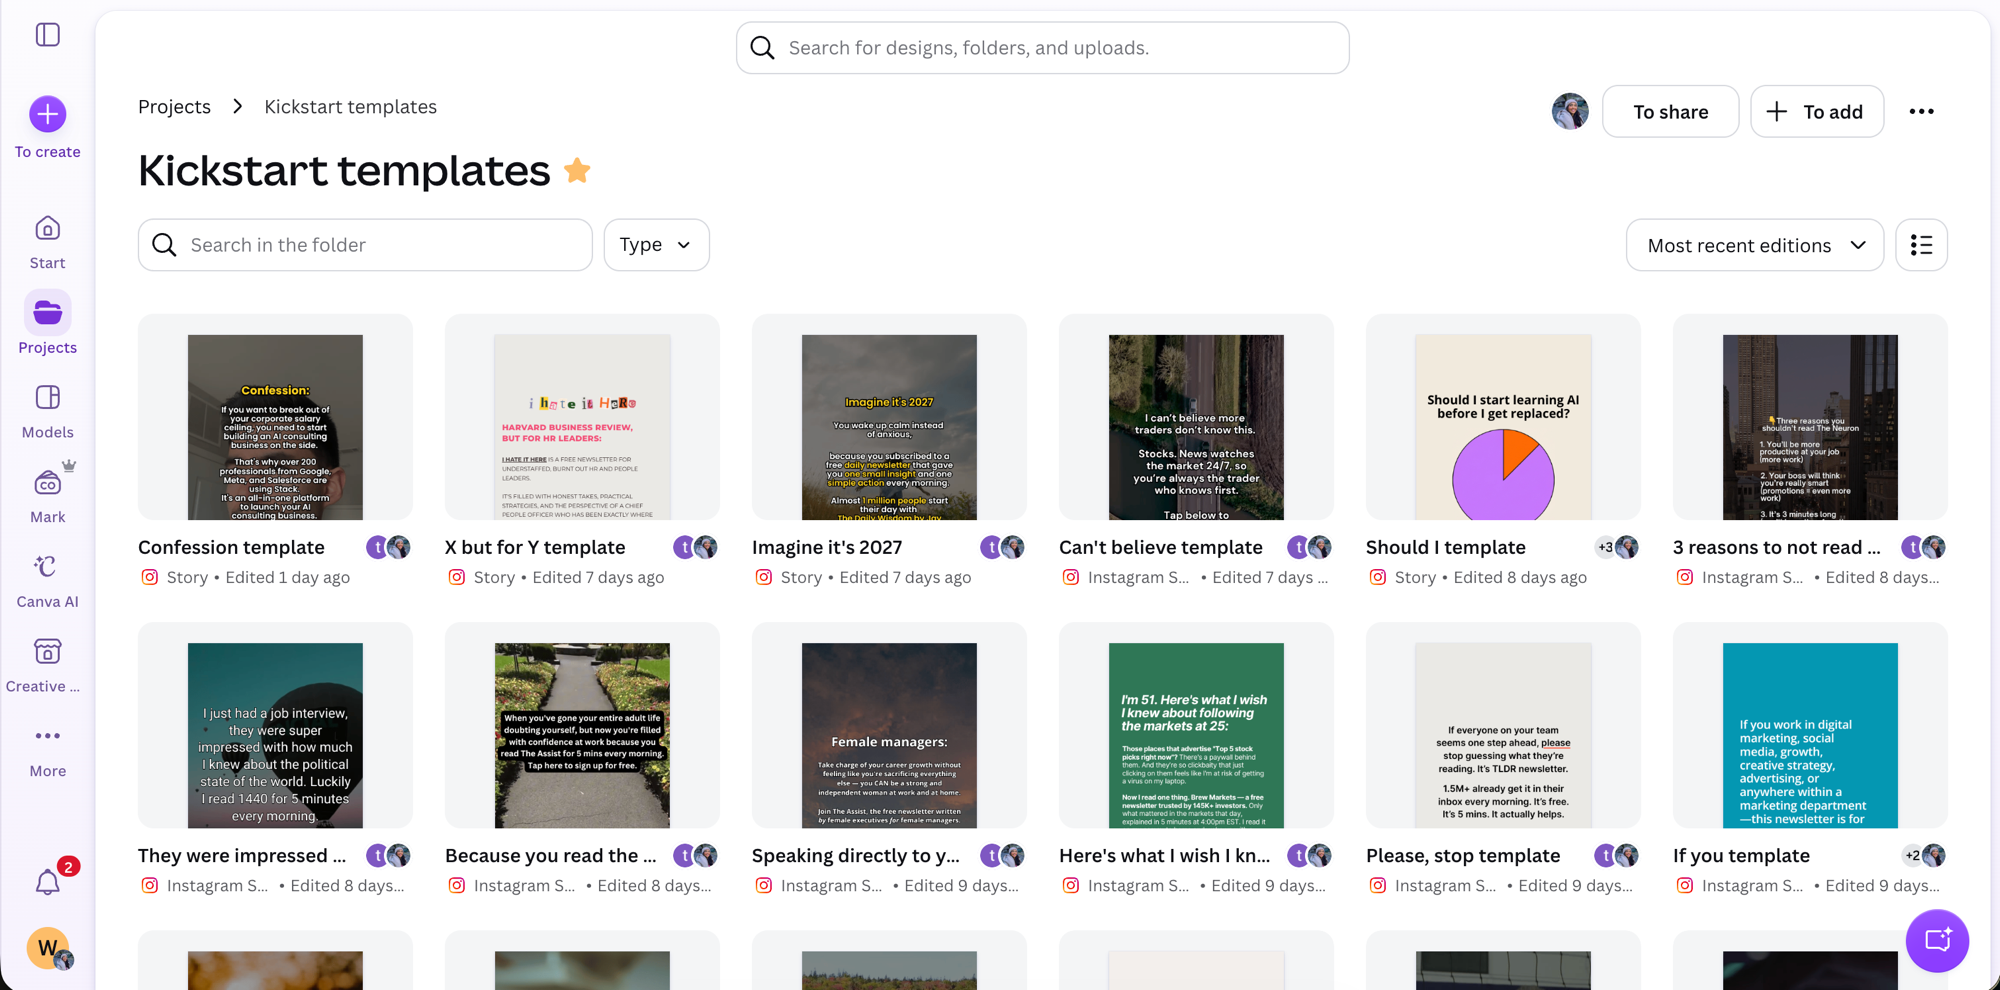This screenshot has width=2000, height=990.
Task: Click the Please, stop template title
Action: 1463,855
